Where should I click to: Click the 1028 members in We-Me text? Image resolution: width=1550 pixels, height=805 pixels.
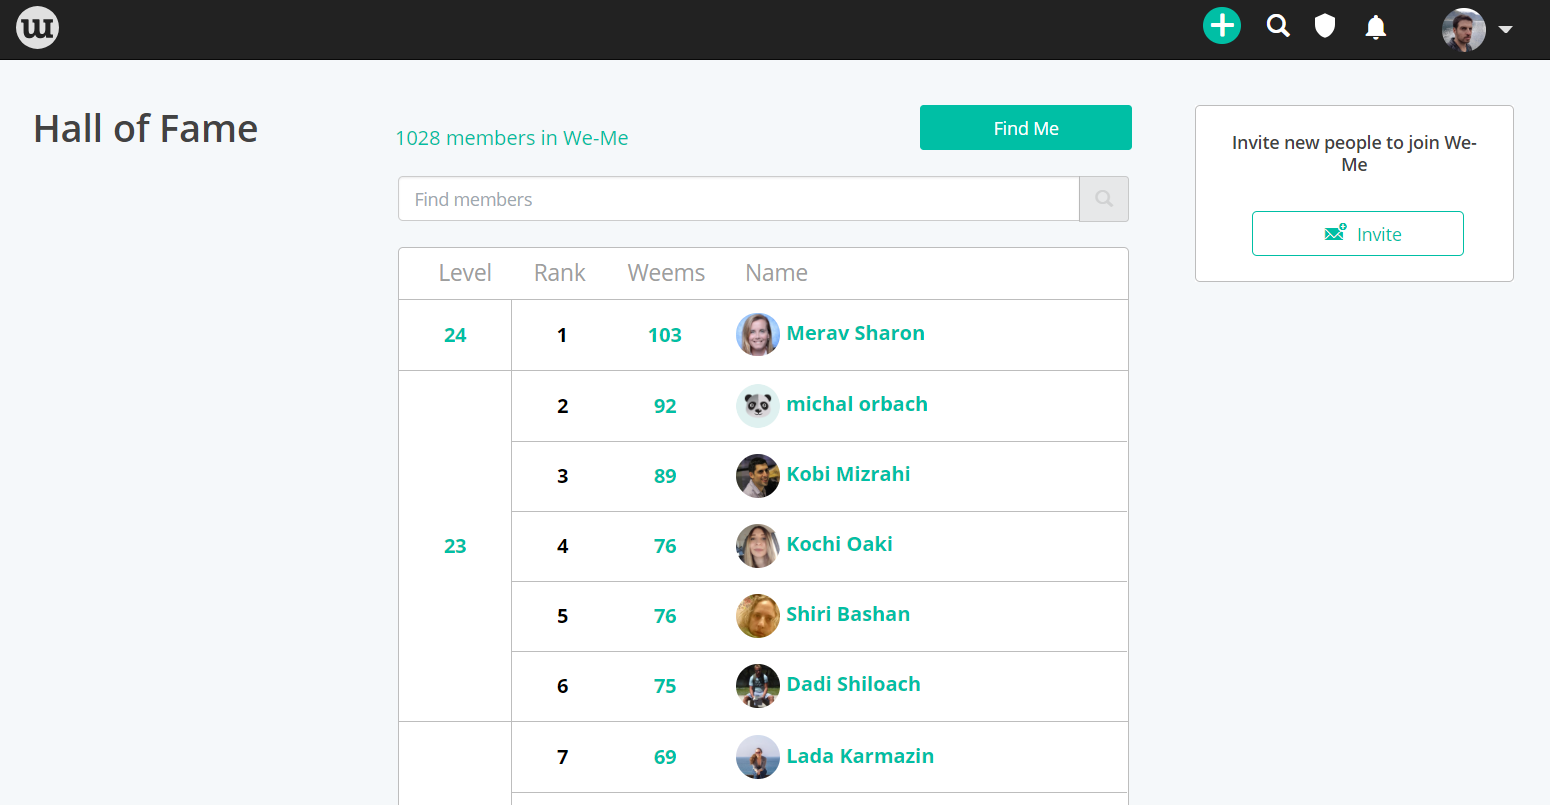coord(512,138)
